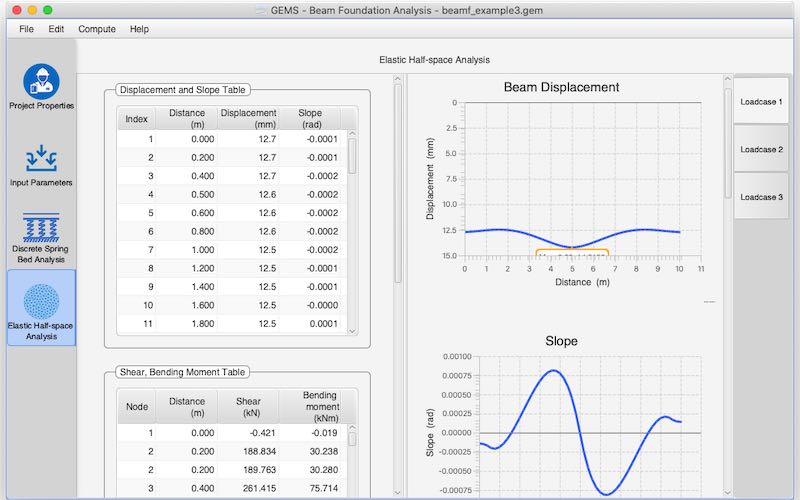Click the charts panel scrollbar thumb

tap(728, 143)
